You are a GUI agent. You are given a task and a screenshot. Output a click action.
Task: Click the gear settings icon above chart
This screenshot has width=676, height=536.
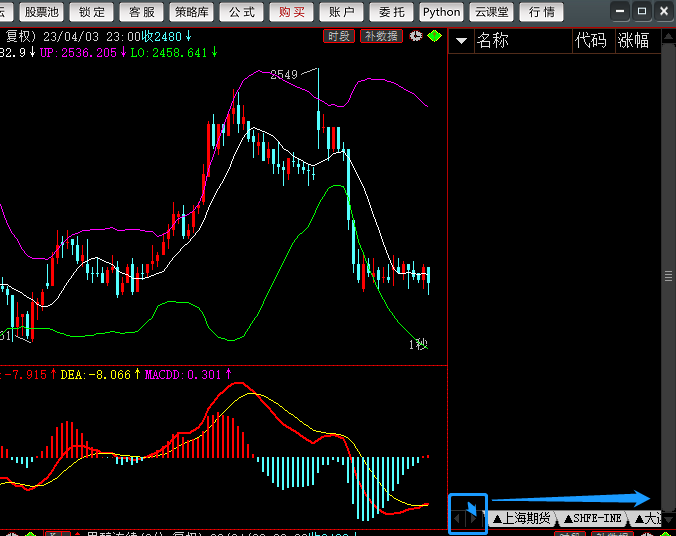coord(415,36)
